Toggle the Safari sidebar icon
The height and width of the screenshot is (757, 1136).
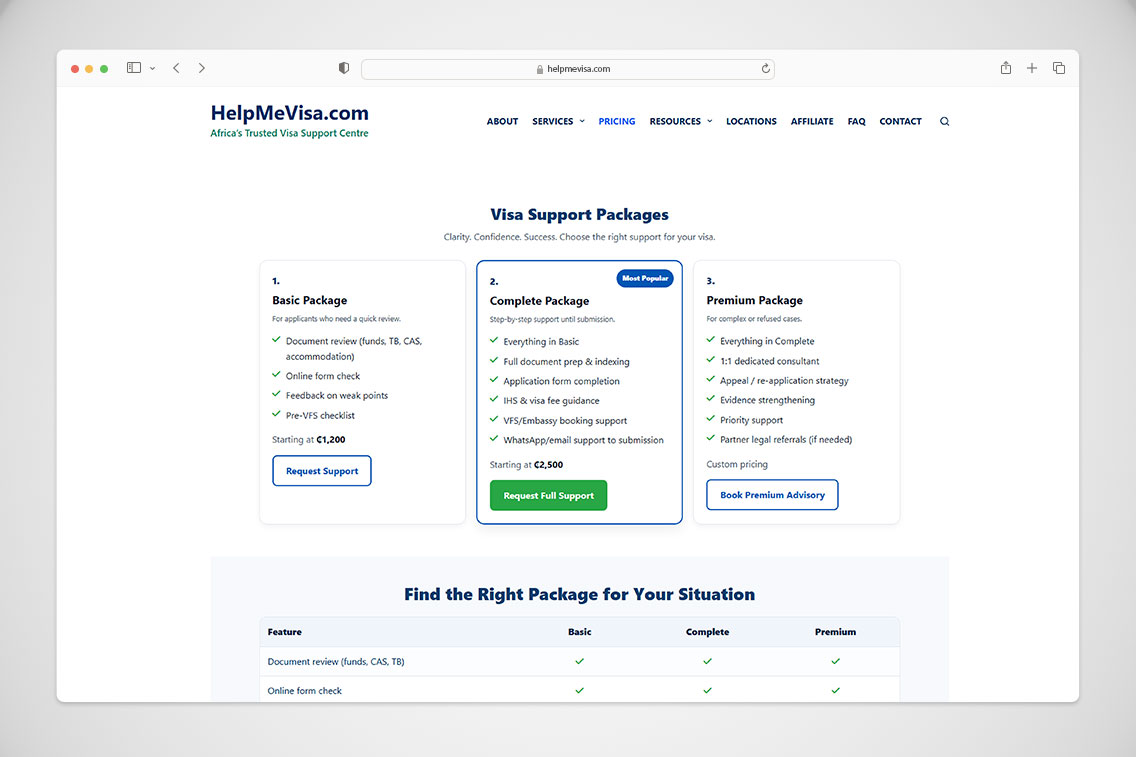pos(133,67)
